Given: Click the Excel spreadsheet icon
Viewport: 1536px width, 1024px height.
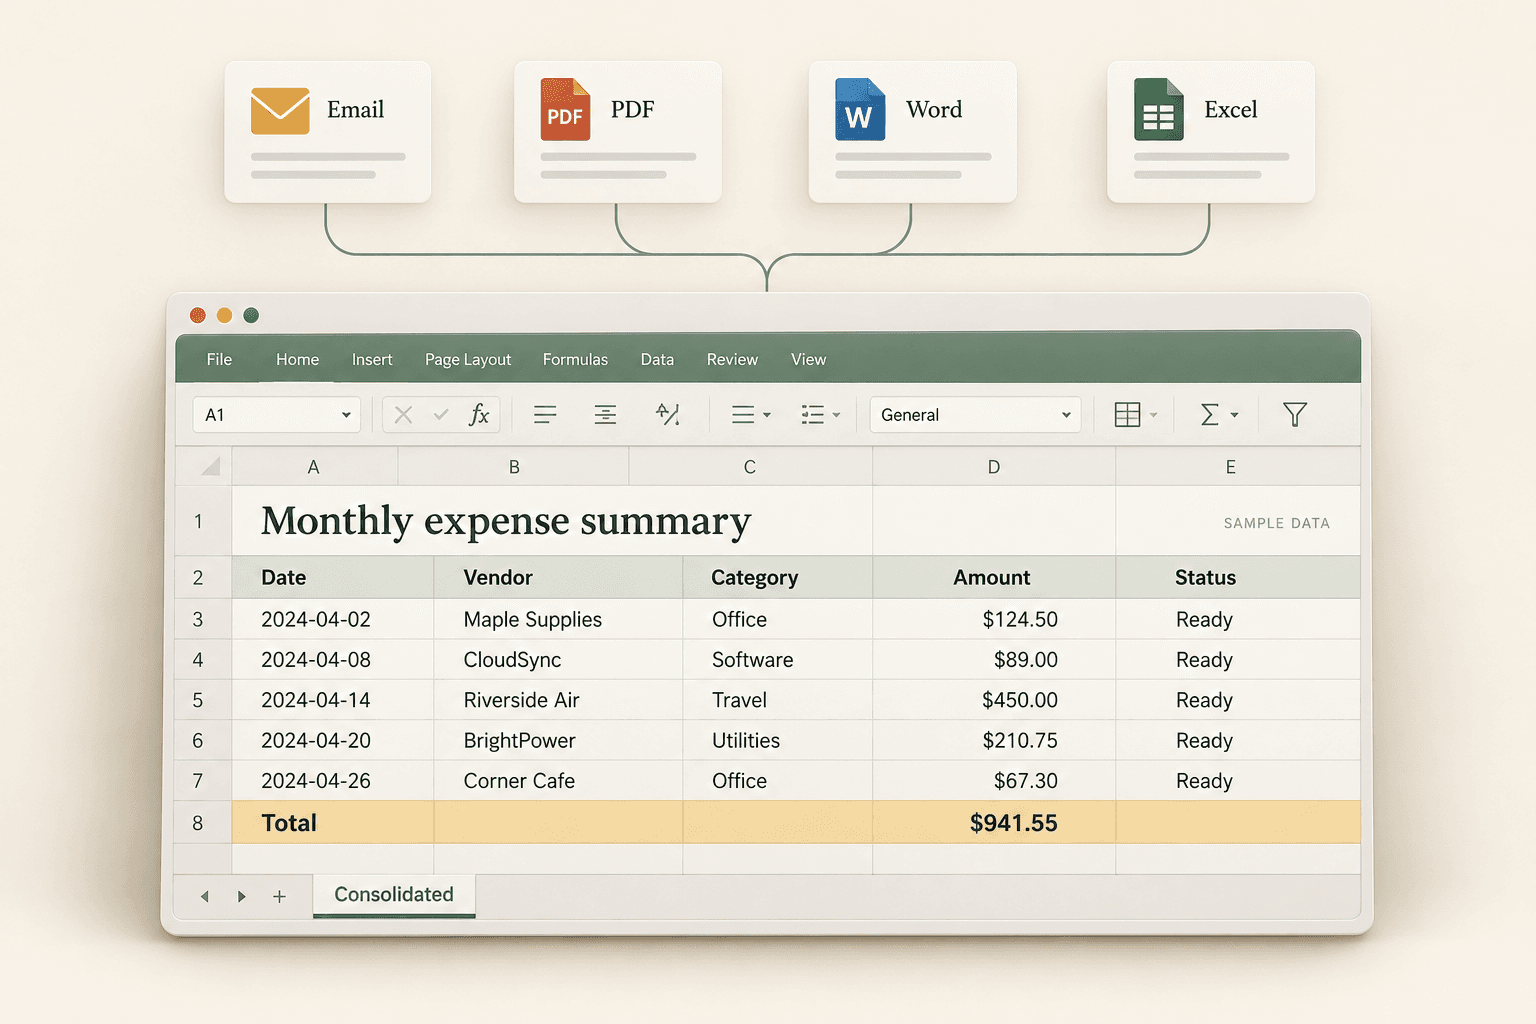Looking at the screenshot, I should [x=1158, y=109].
